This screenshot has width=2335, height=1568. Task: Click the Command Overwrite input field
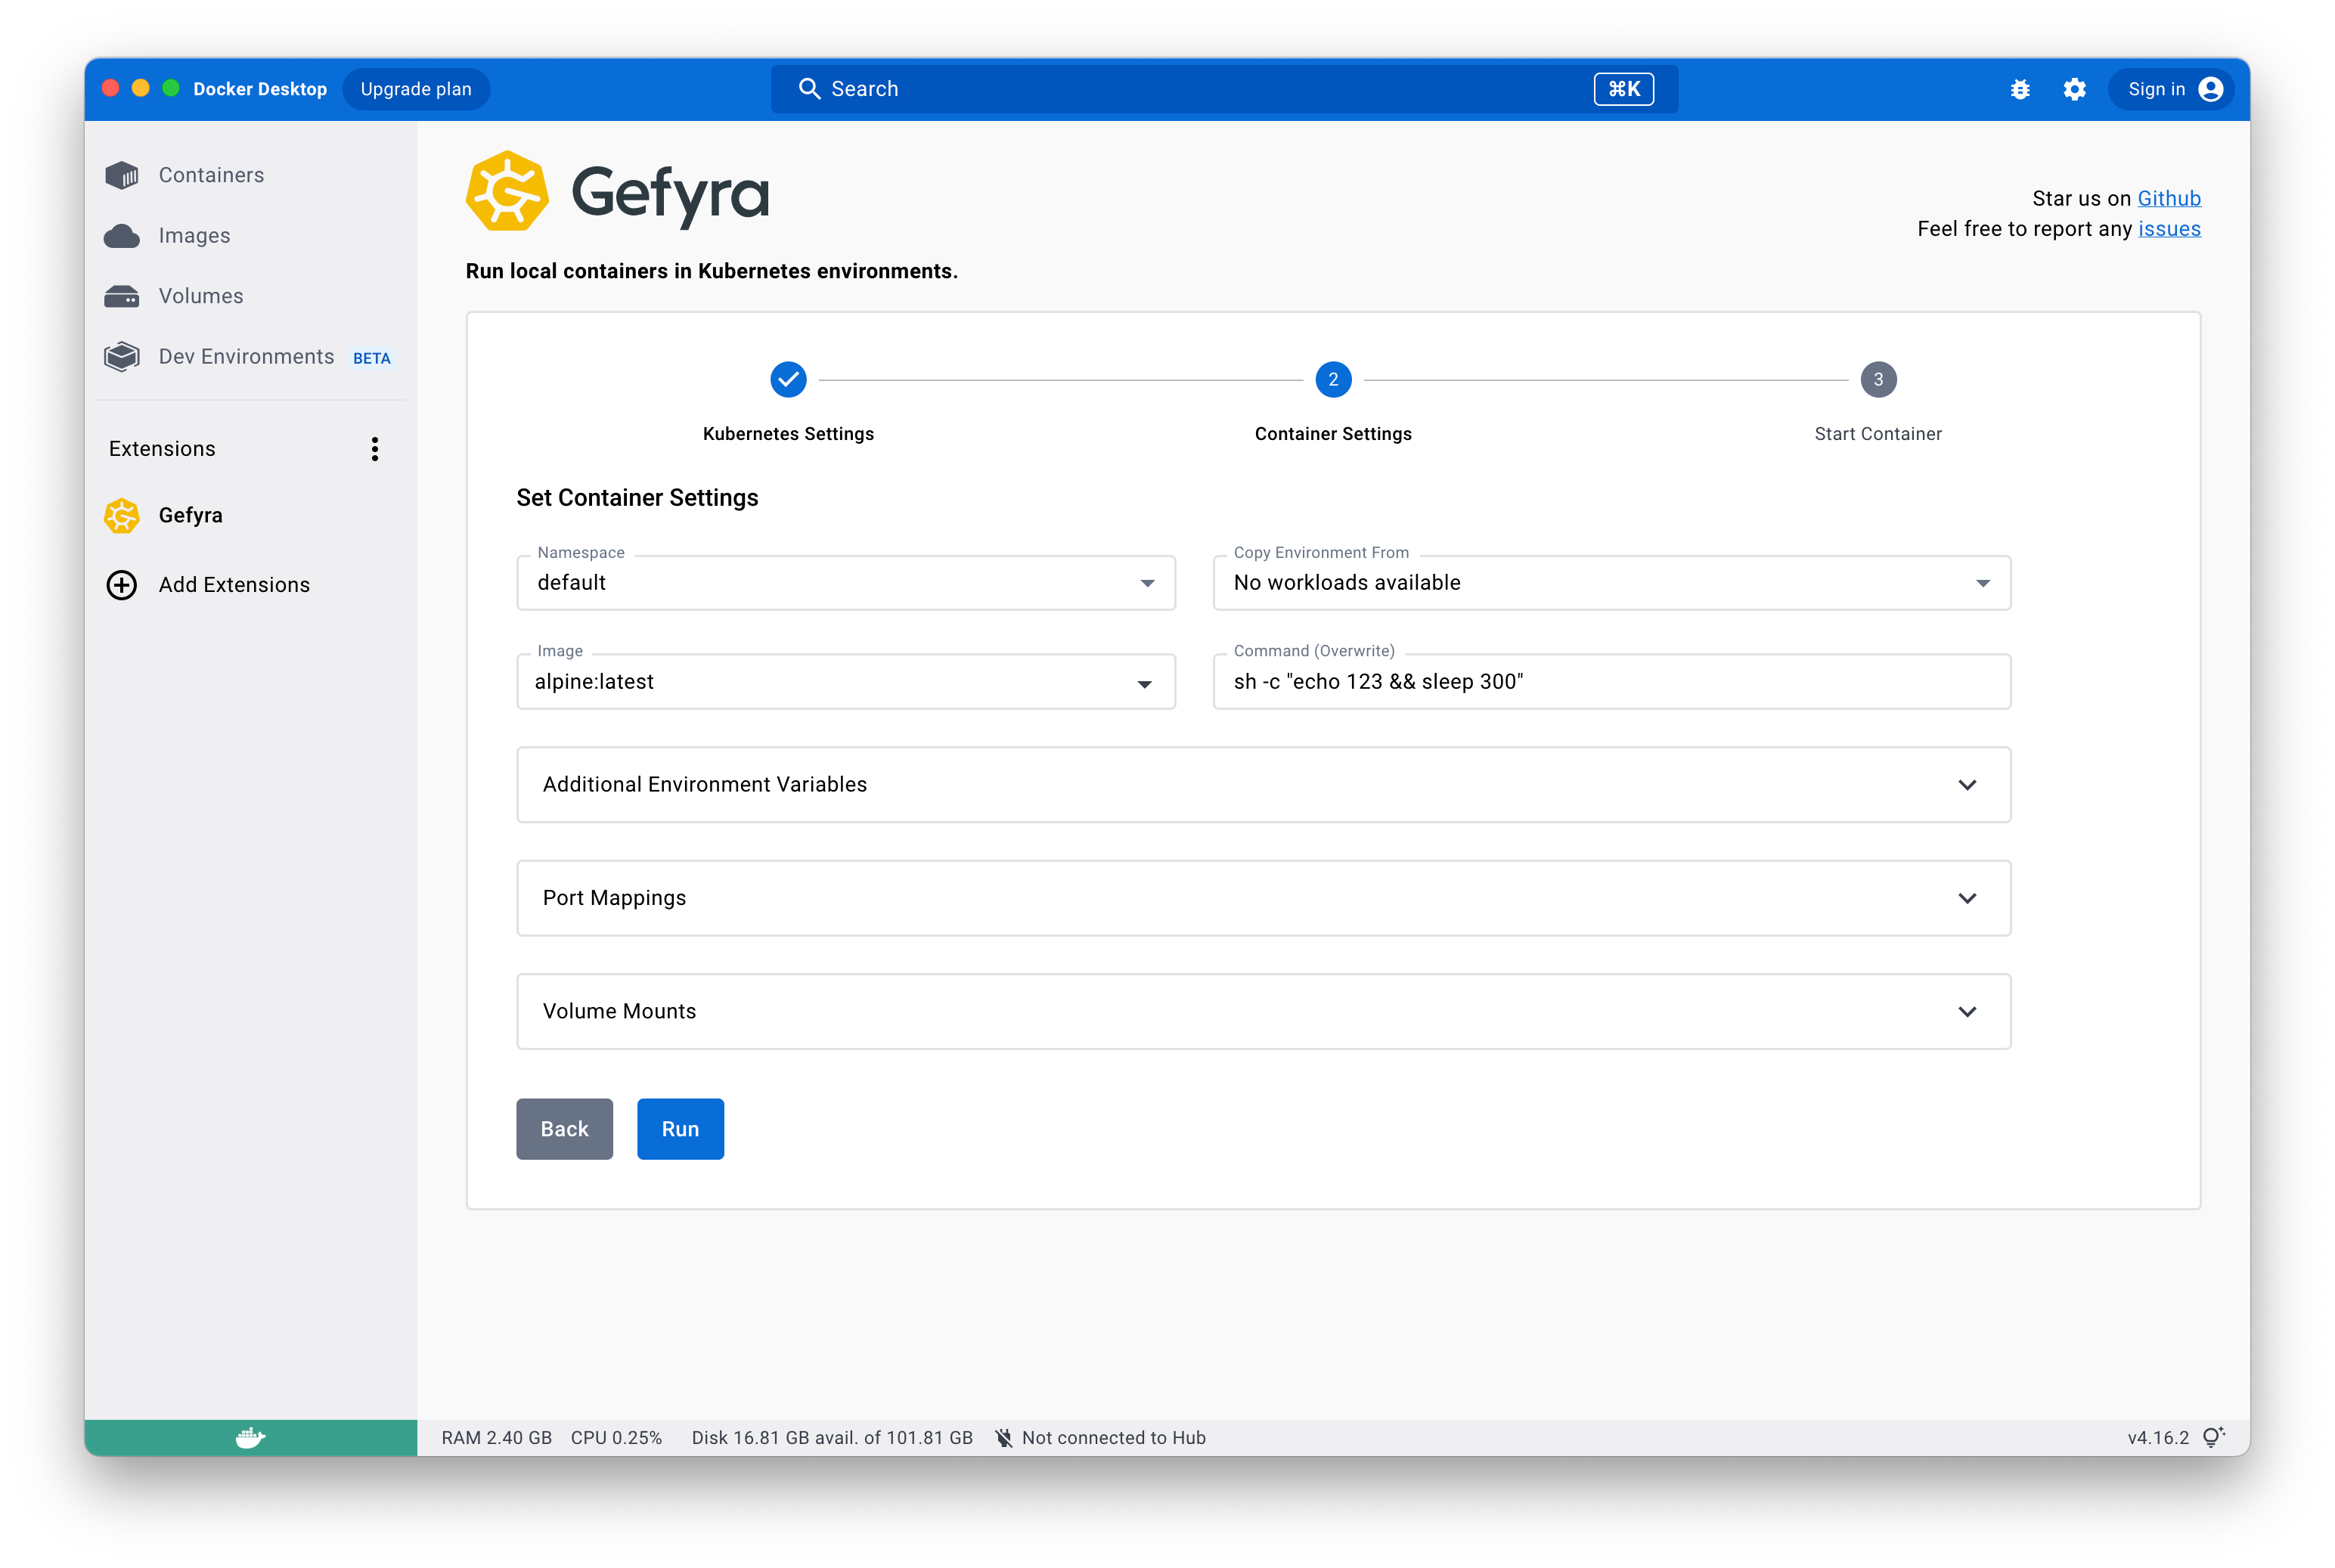pyautogui.click(x=1610, y=681)
